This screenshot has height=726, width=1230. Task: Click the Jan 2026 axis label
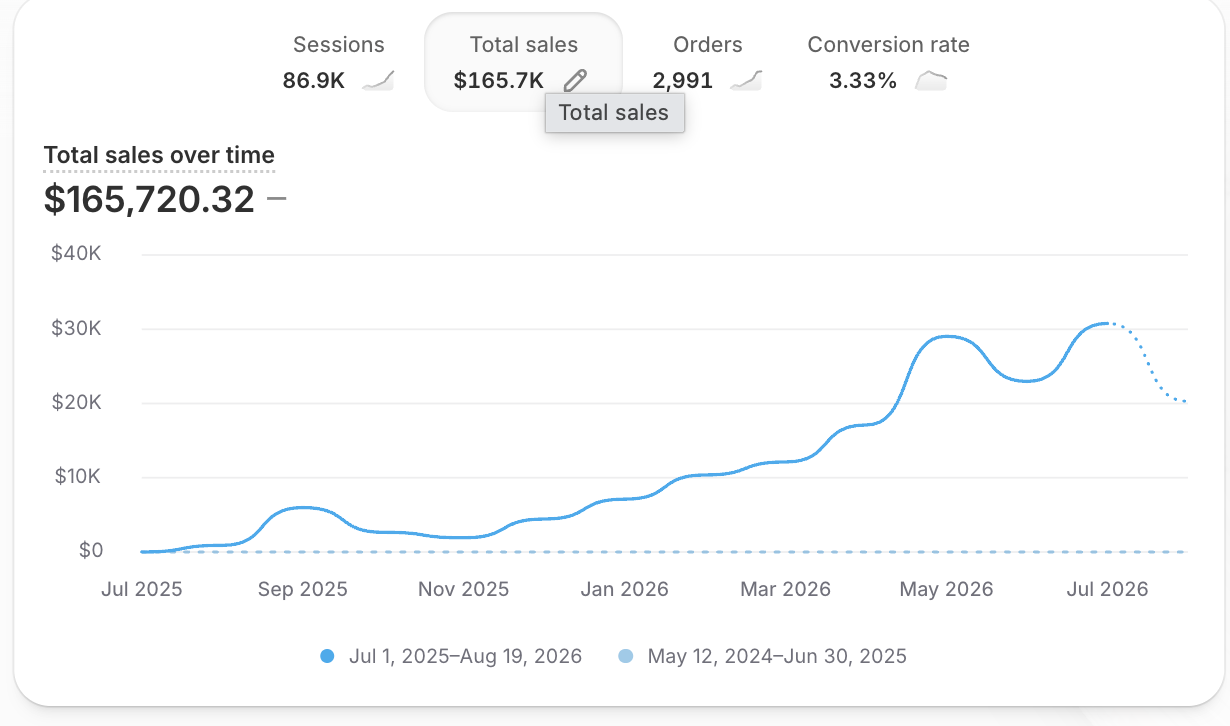[624, 589]
